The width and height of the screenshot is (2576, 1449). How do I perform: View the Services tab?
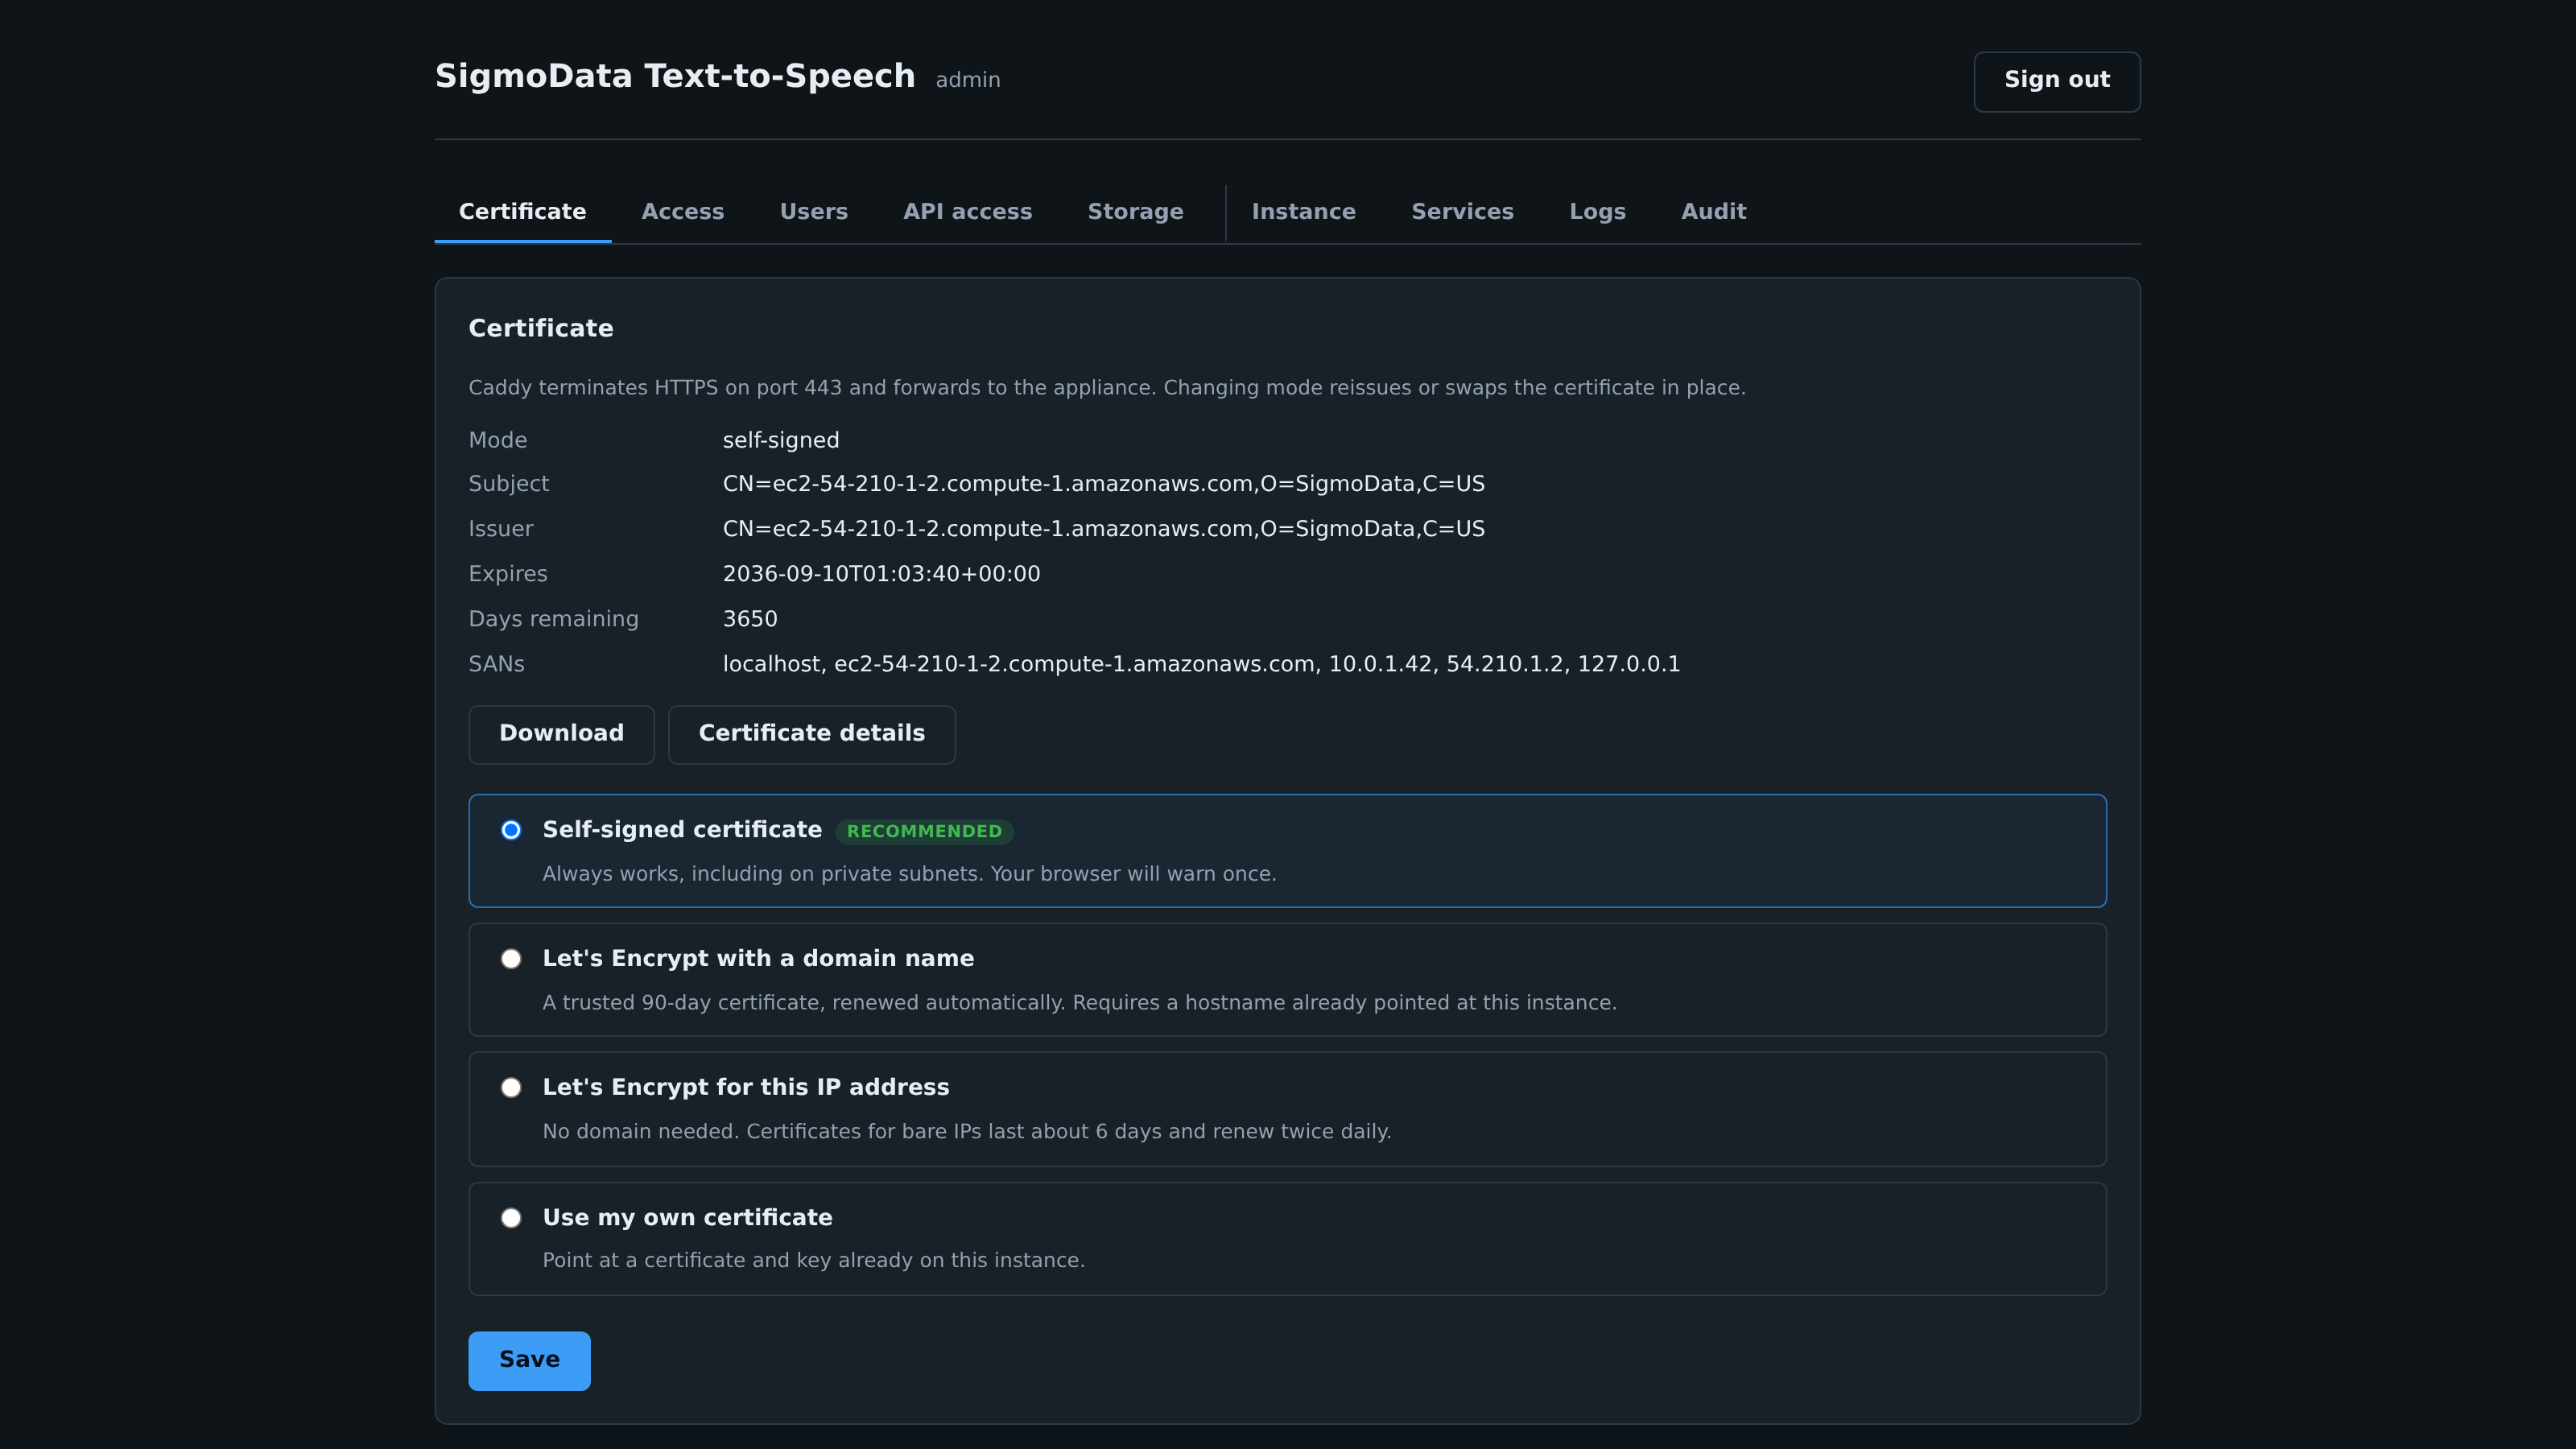tap(1462, 212)
